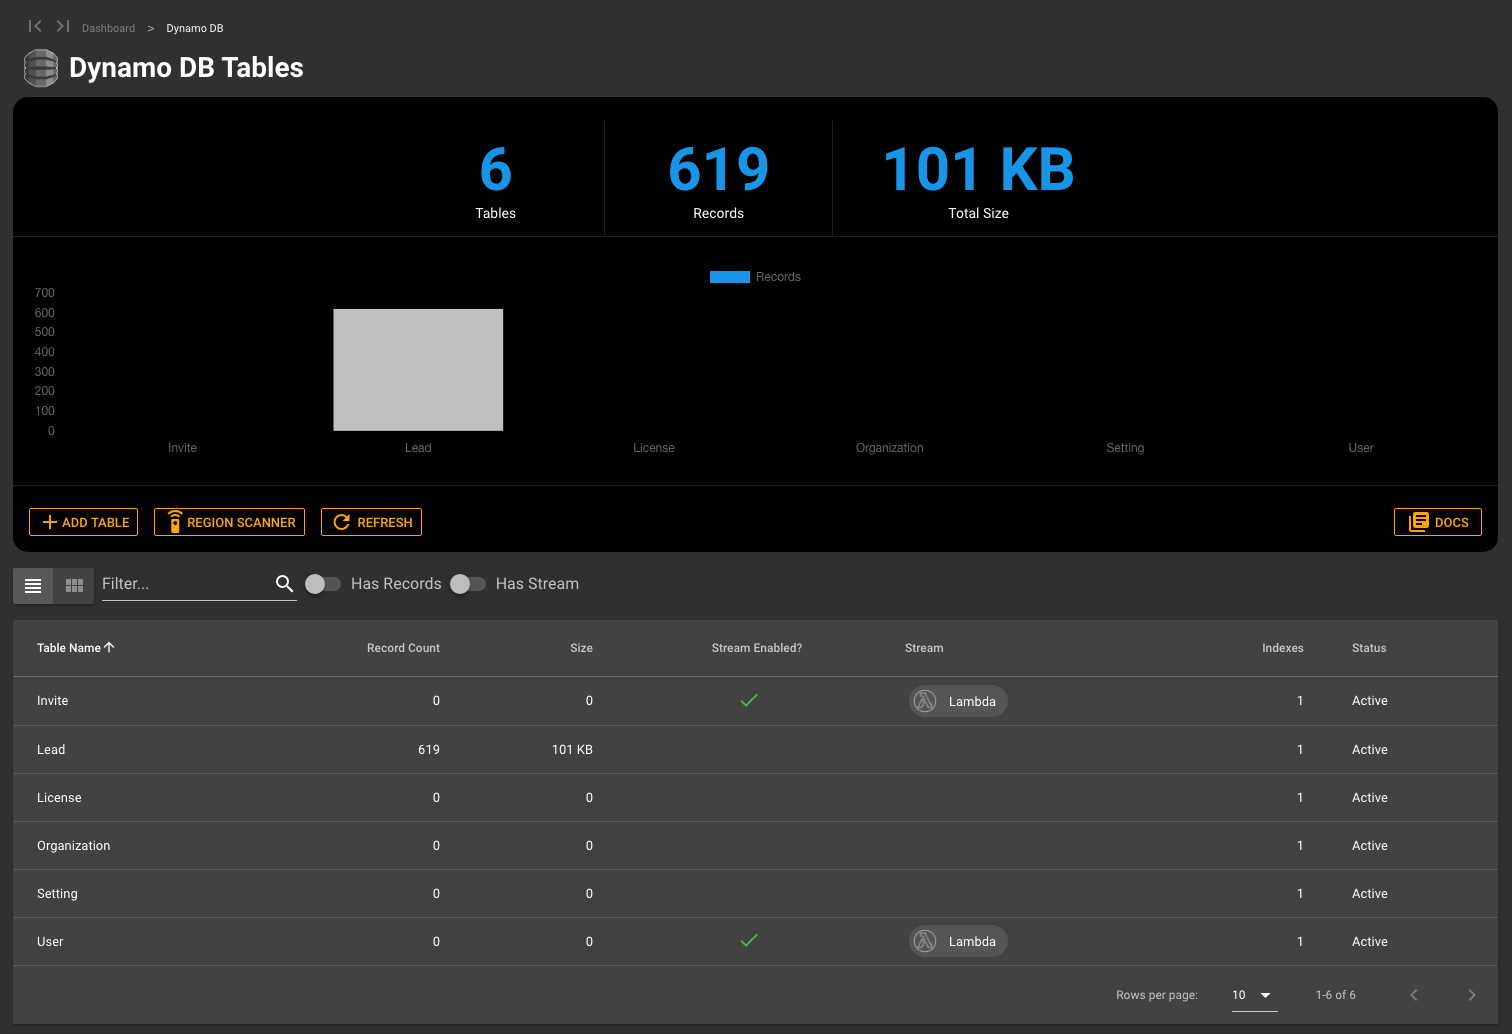Open the Docs button
The image size is (1512, 1034).
pyautogui.click(x=1438, y=522)
